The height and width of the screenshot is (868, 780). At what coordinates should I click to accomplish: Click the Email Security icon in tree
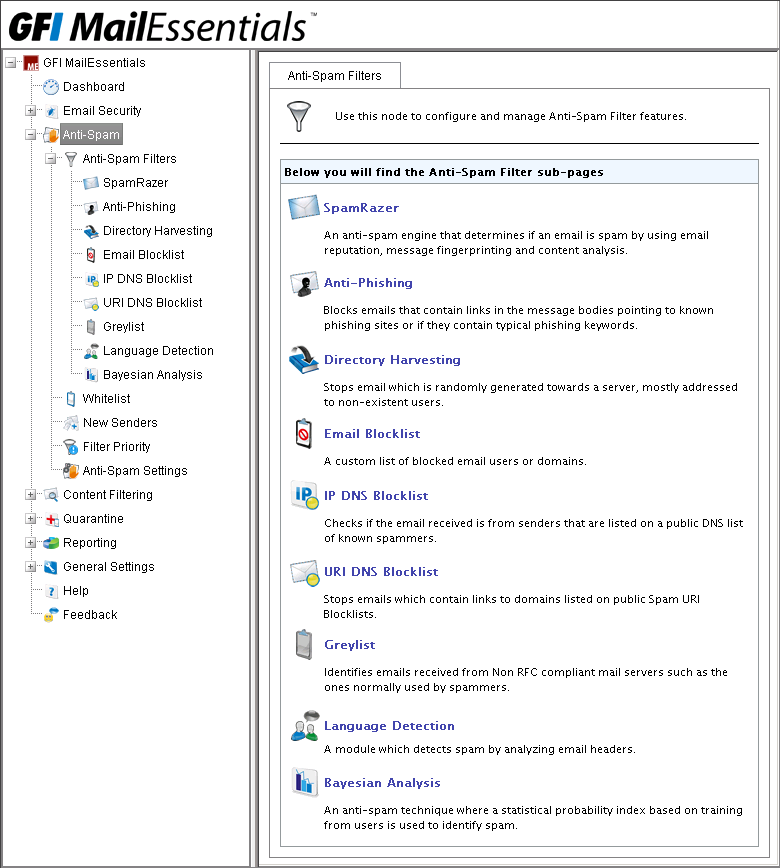coord(51,111)
